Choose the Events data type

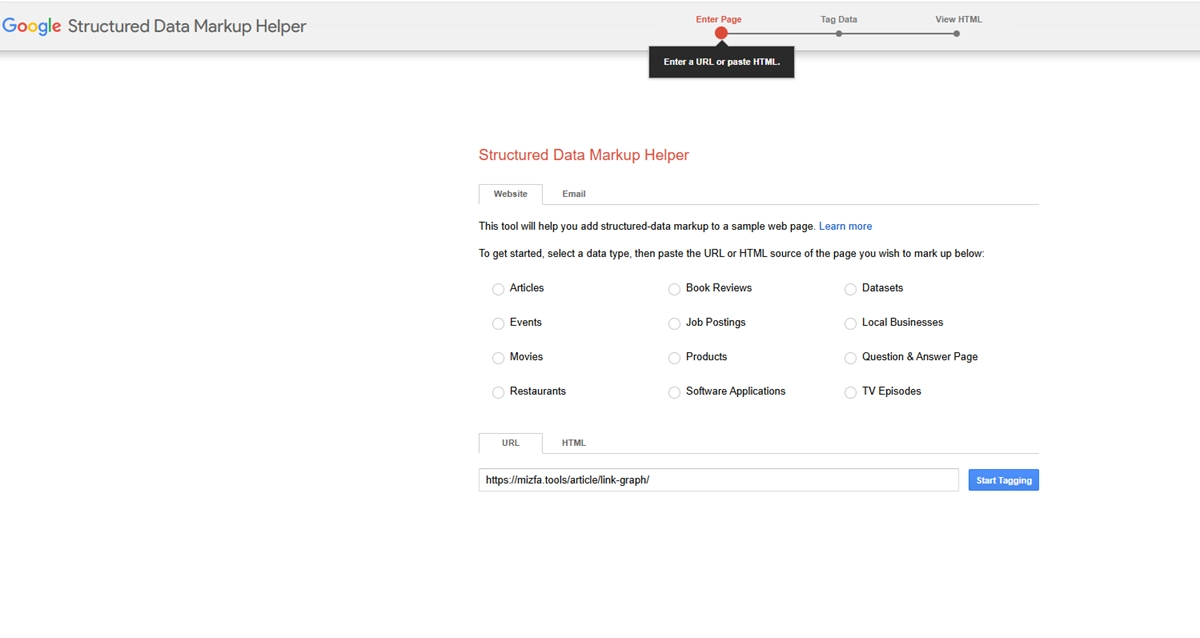tap(498, 323)
